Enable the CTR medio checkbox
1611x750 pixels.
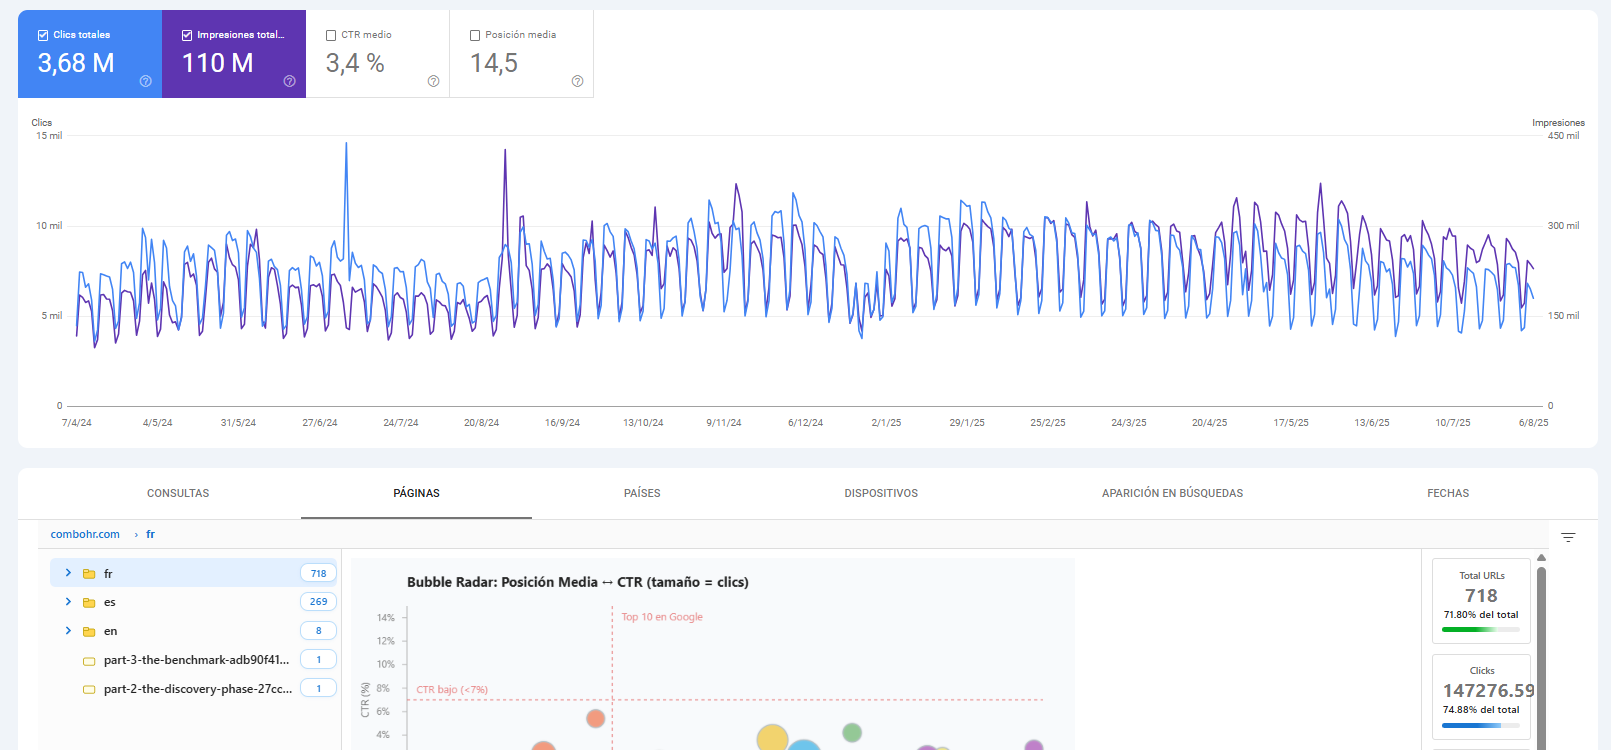pos(331,35)
